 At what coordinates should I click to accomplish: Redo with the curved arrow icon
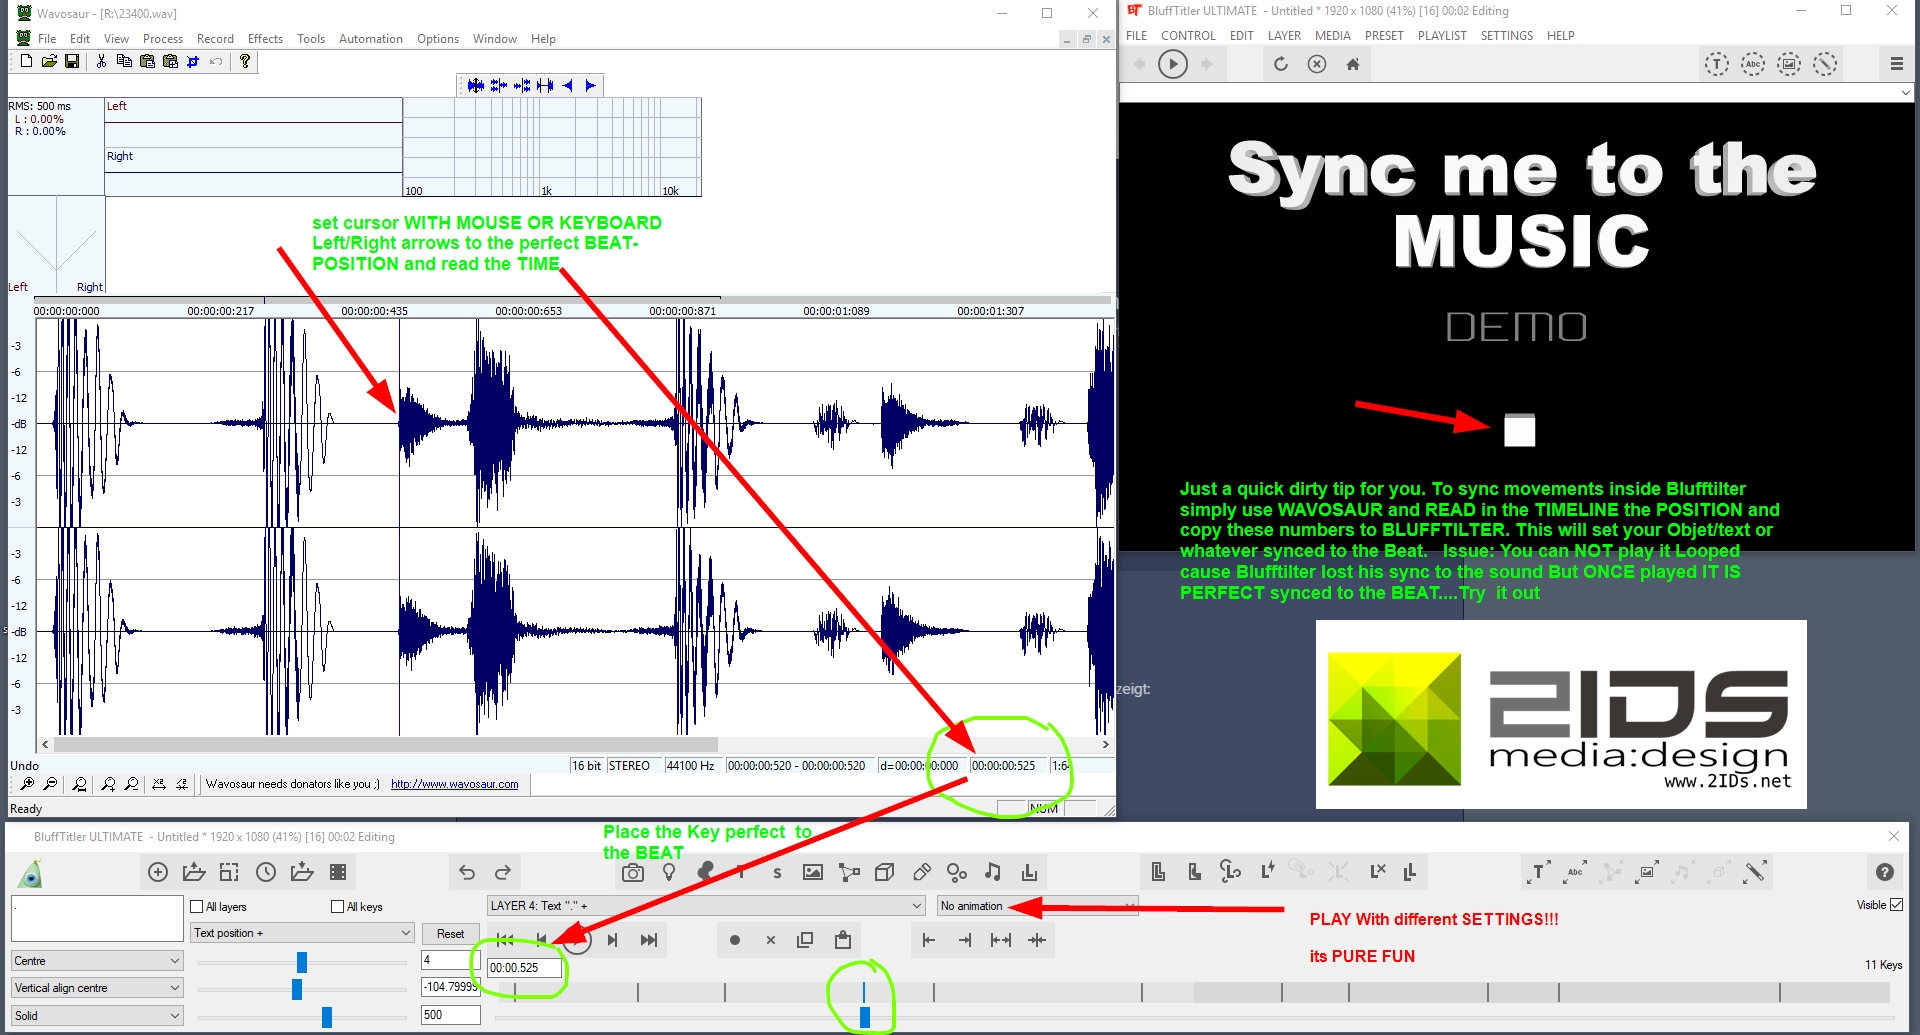pos(503,872)
